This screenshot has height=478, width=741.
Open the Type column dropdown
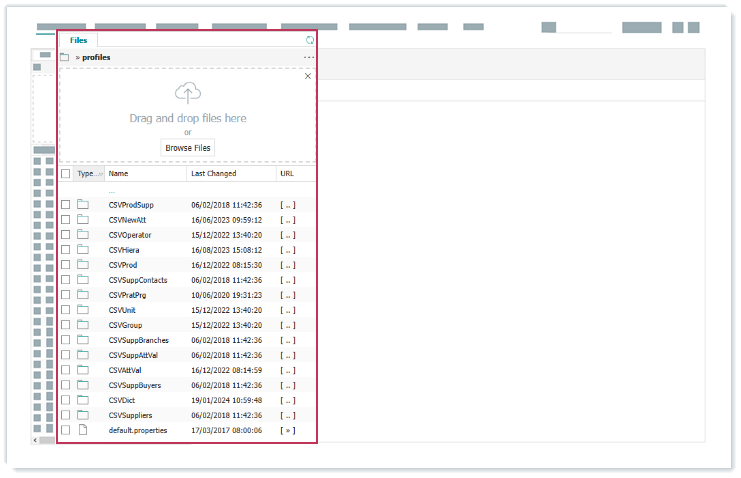(x=99, y=174)
